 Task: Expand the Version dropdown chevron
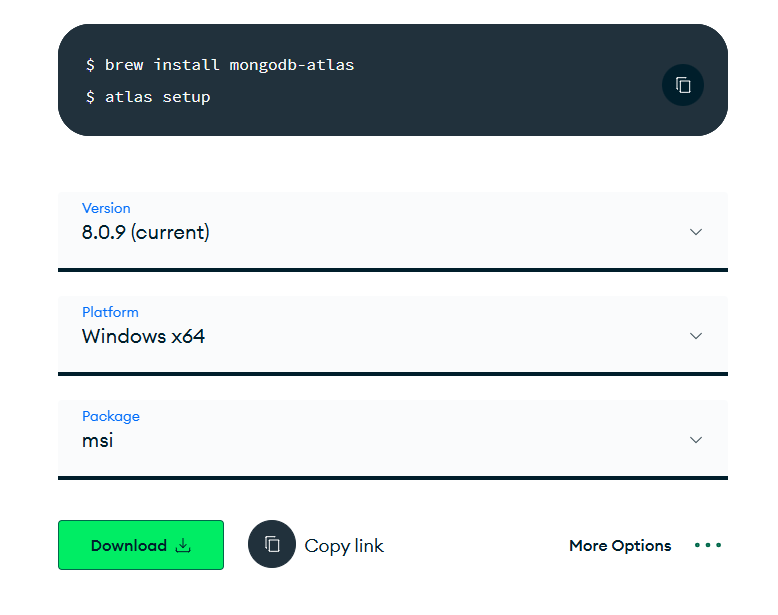(696, 232)
